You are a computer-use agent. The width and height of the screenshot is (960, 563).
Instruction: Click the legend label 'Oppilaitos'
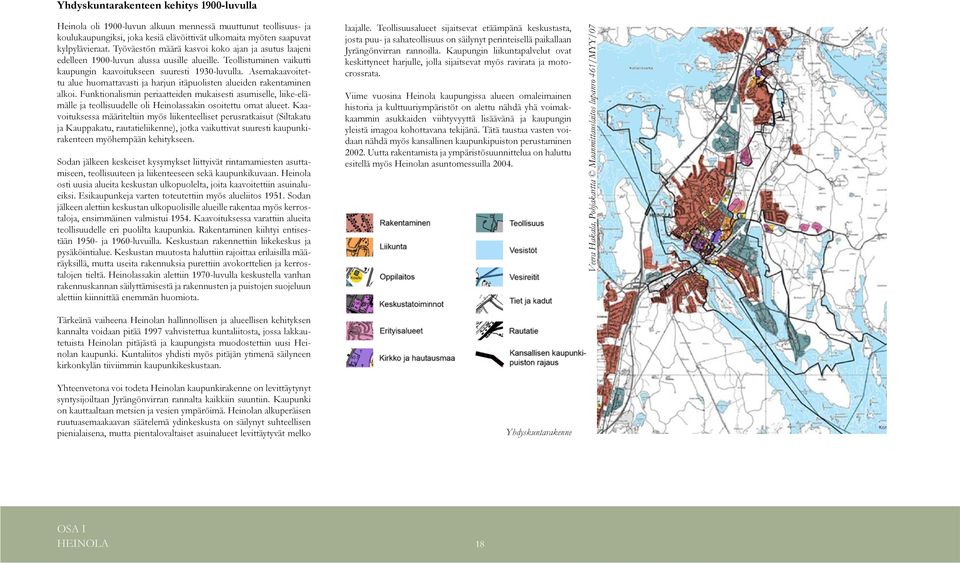(397, 277)
